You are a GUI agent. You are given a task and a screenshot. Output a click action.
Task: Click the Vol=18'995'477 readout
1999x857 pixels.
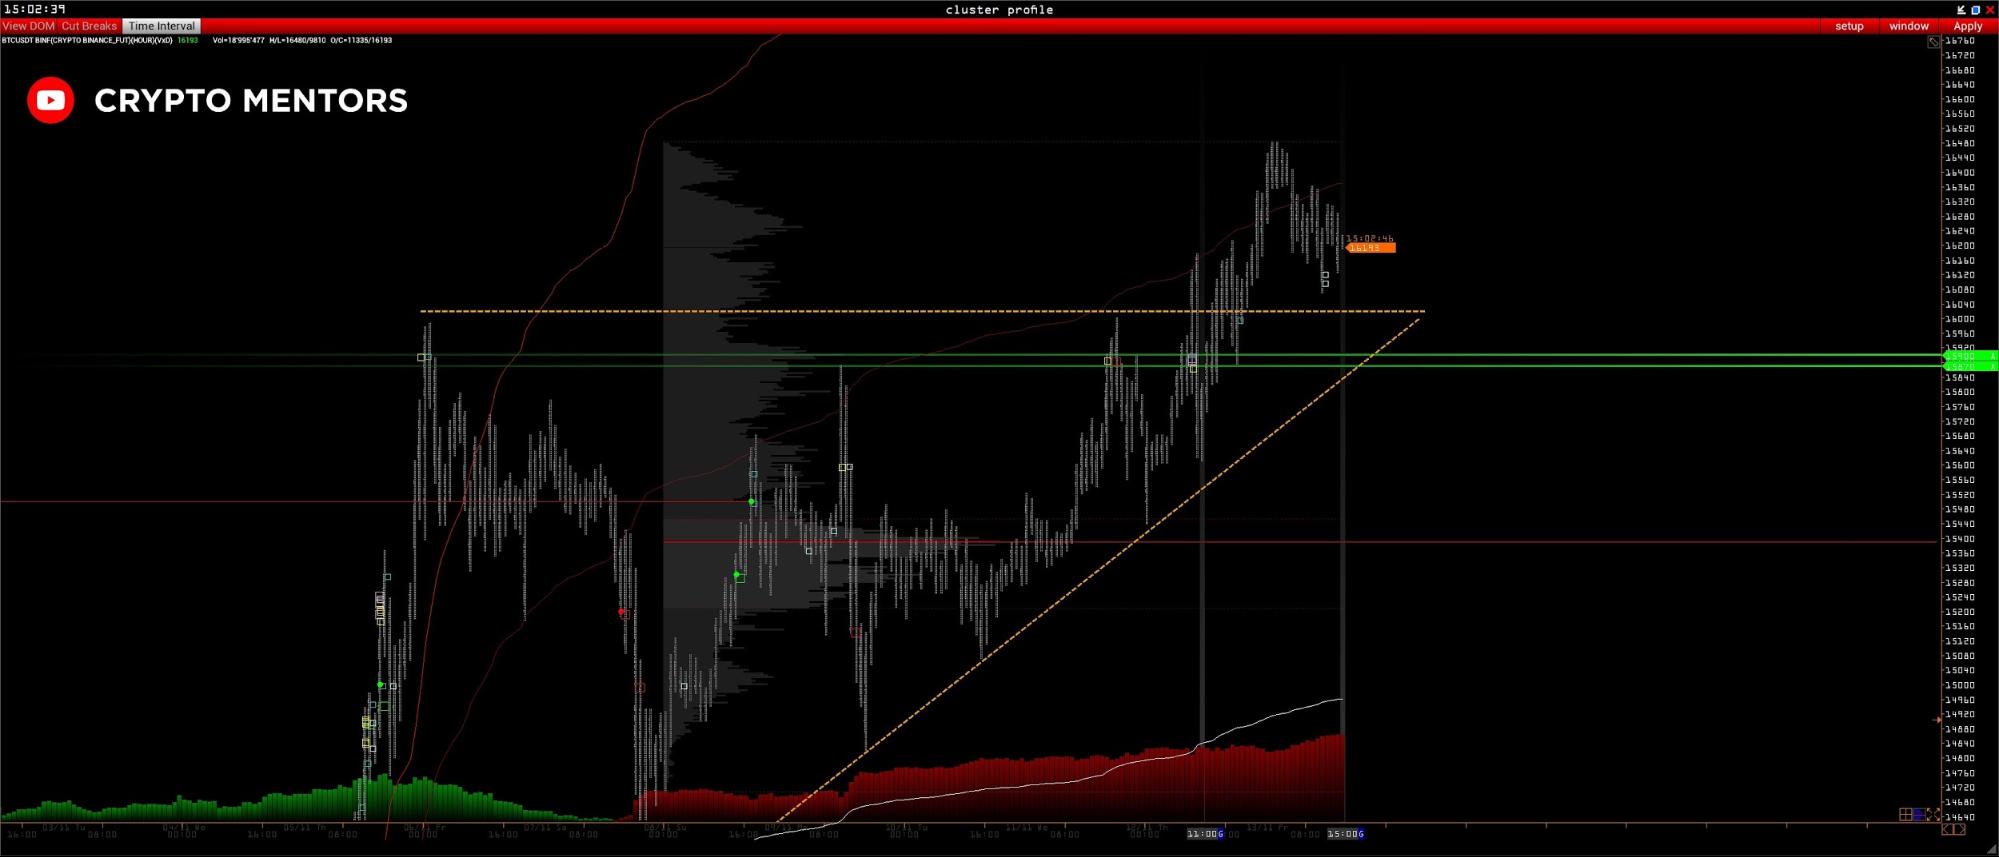click(238, 41)
